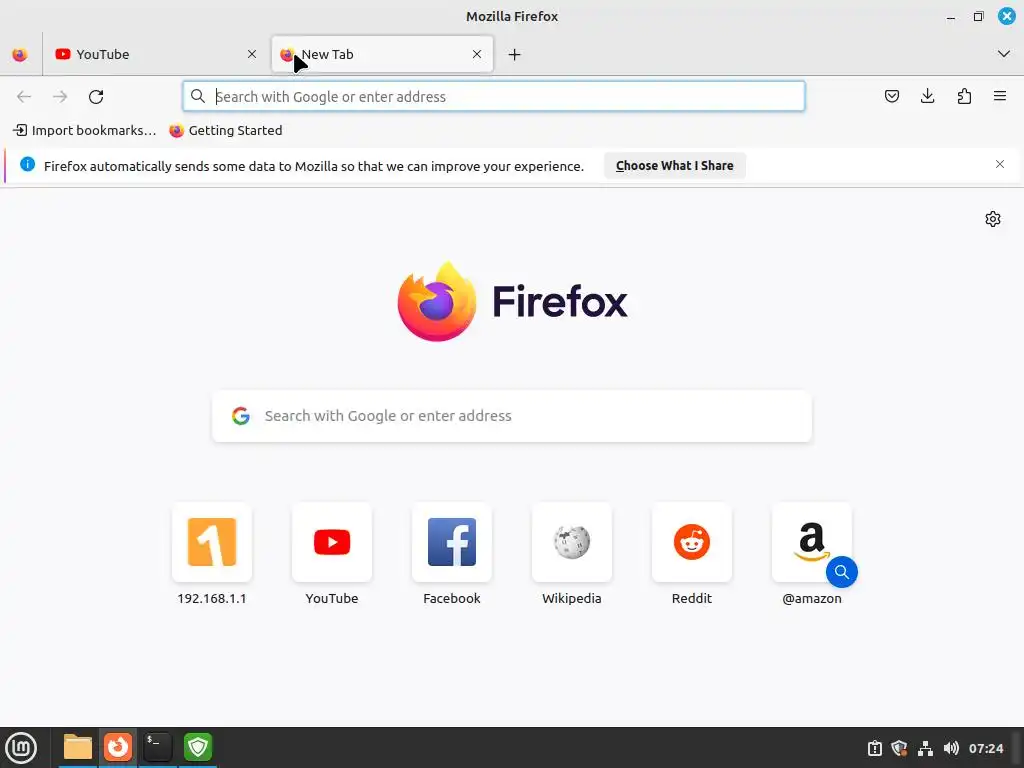The width and height of the screenshot is (1024, 768).
Task: Open the update manager shield tray icon
Action: coord(899,748)
